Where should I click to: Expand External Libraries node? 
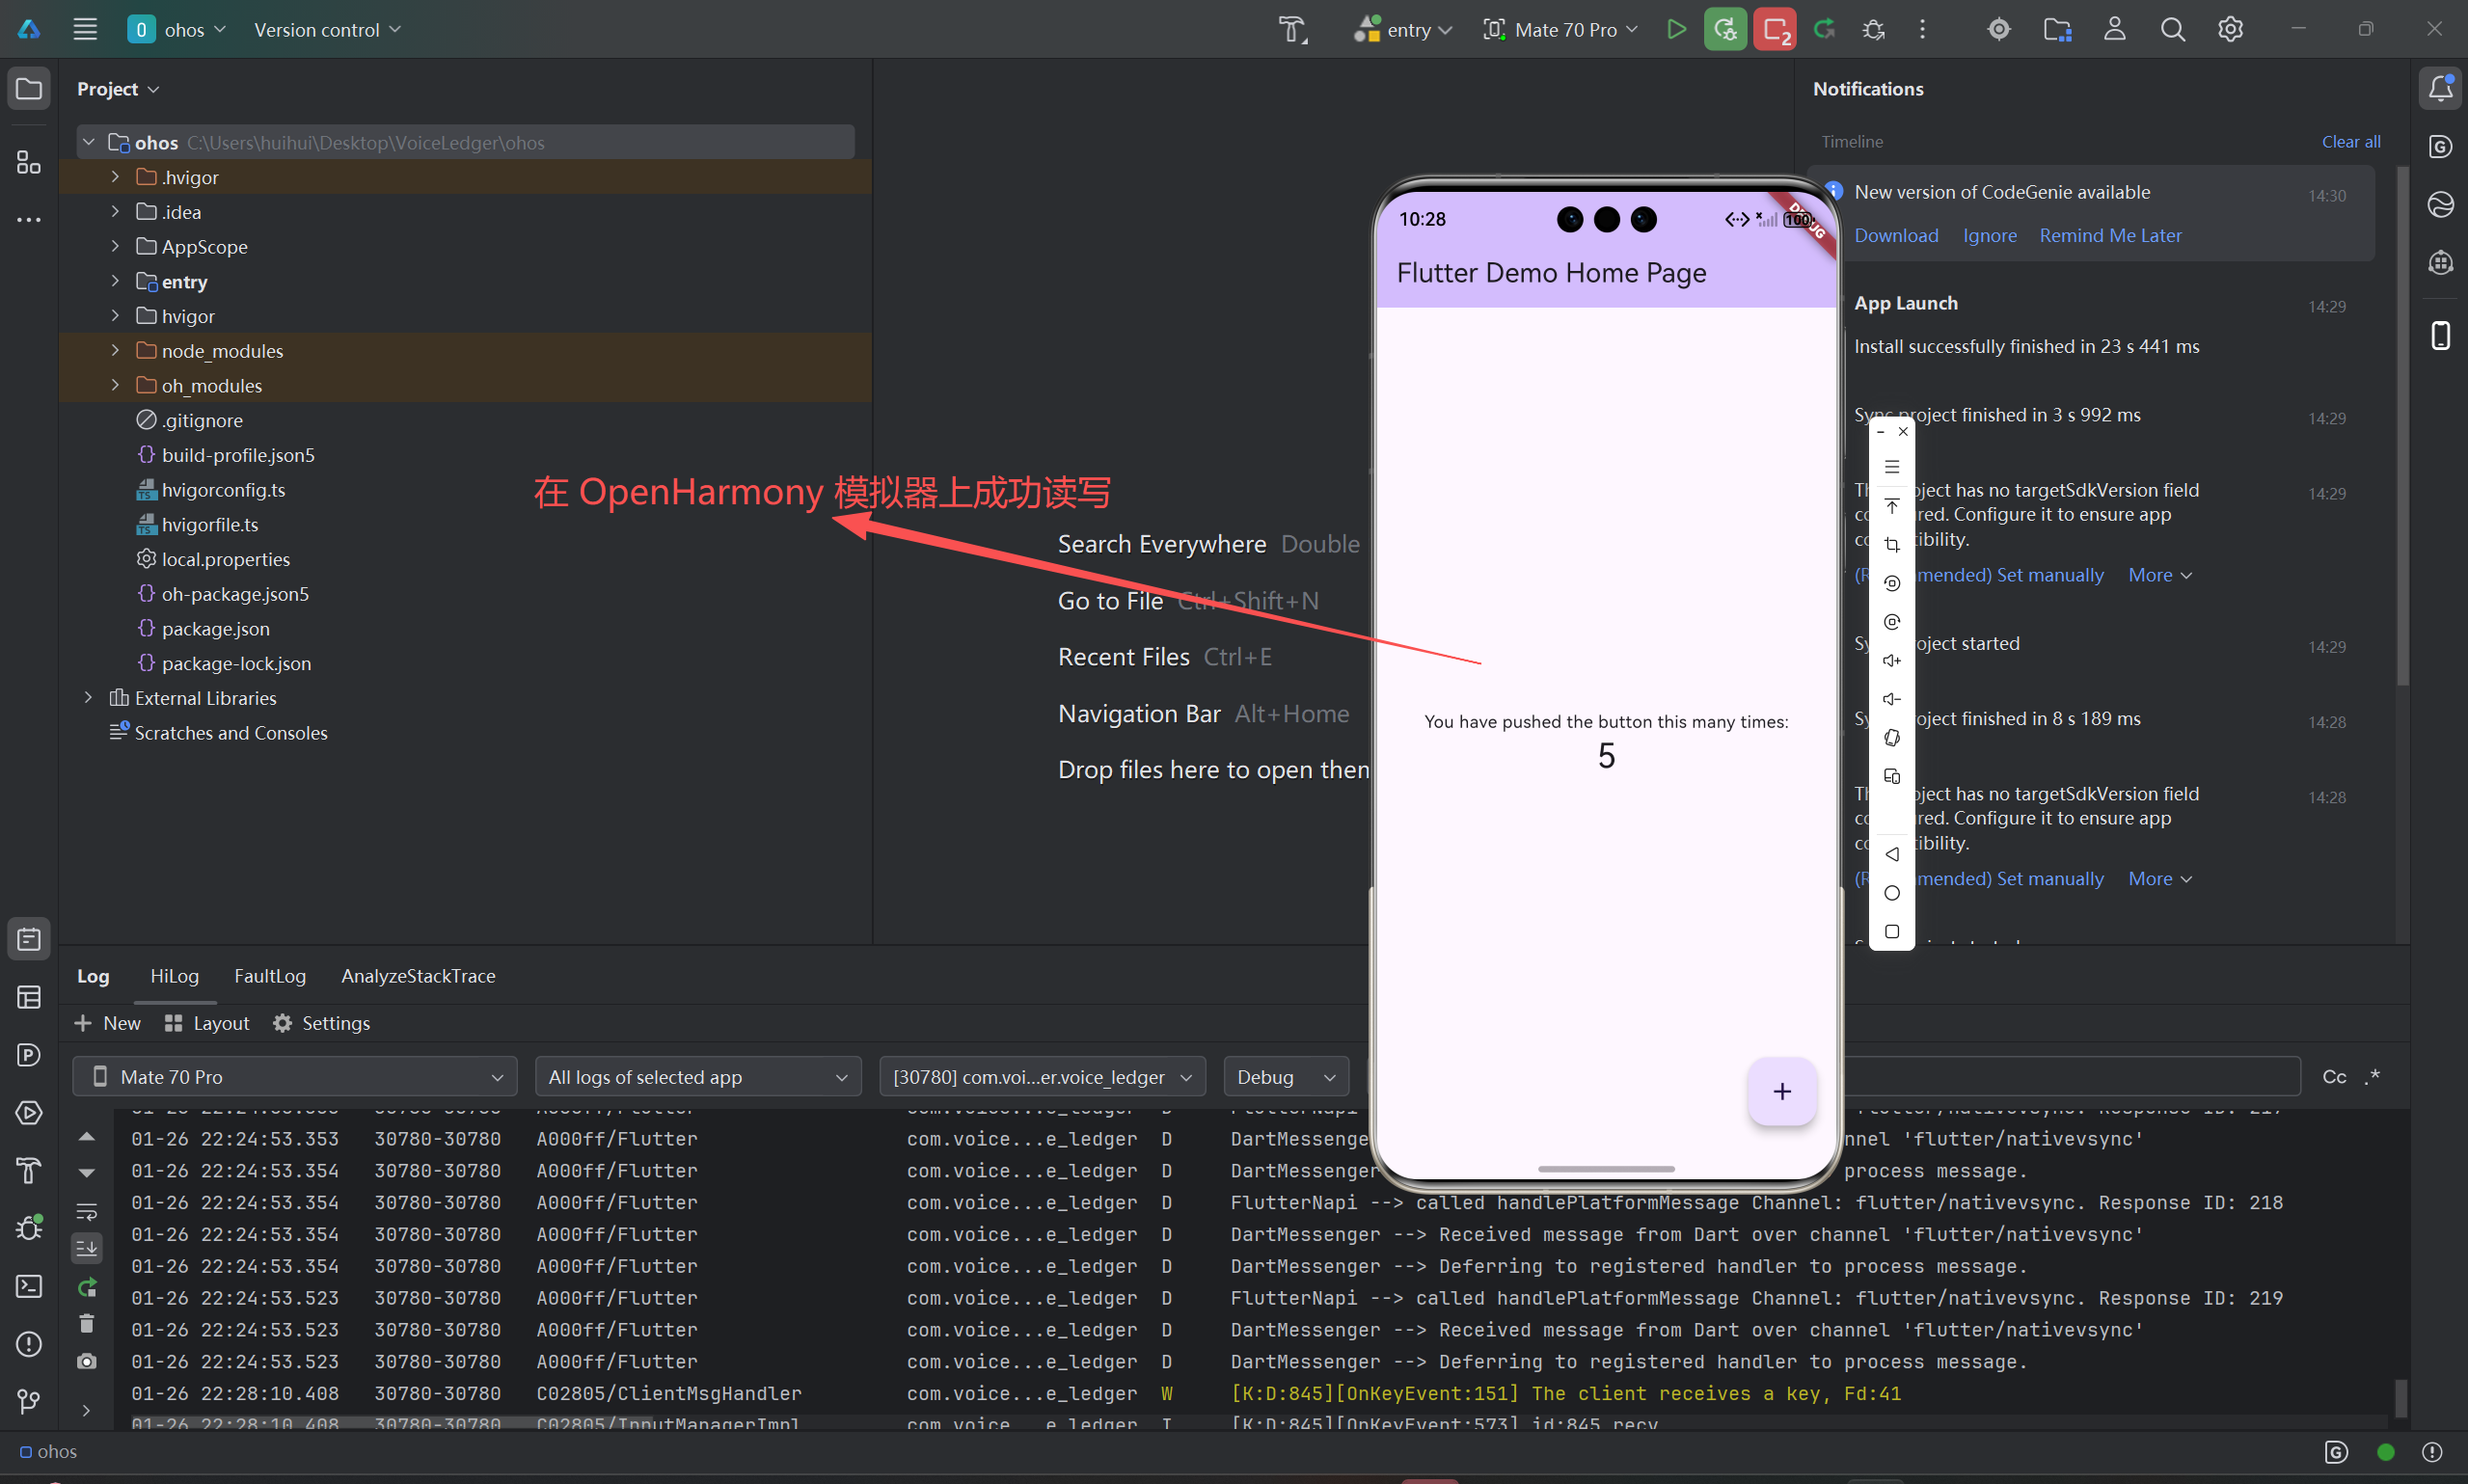click(89, 698)
